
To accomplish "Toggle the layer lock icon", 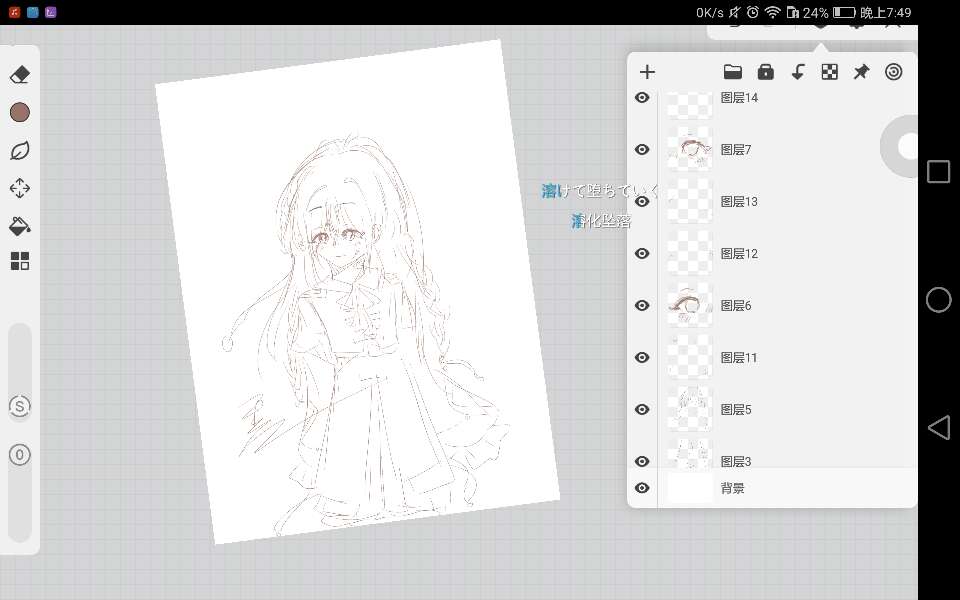I will click(x=765, y=72).
